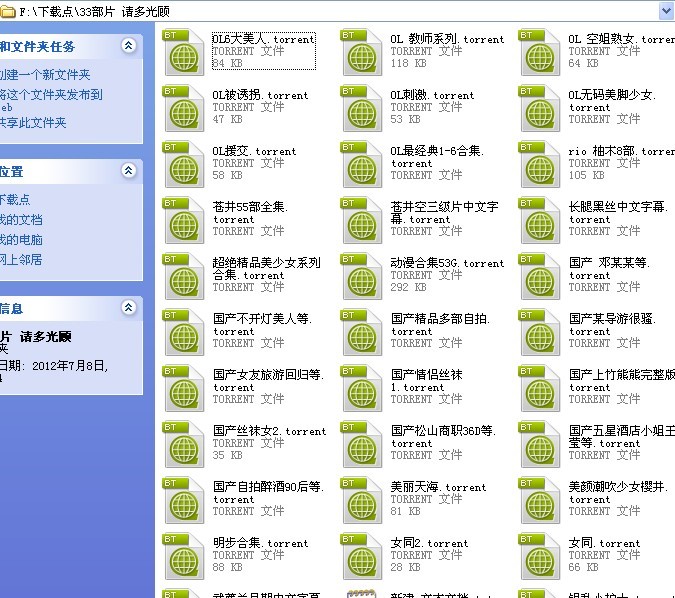Viewport: 675px width, 598px height.
Task: Select the 国产情侣丝袜1.torrent icon
Action: click(362, 388)
